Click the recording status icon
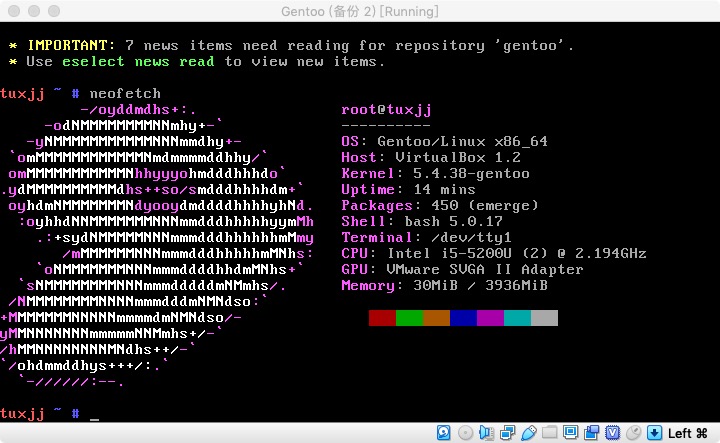 (x=591, y=433)
